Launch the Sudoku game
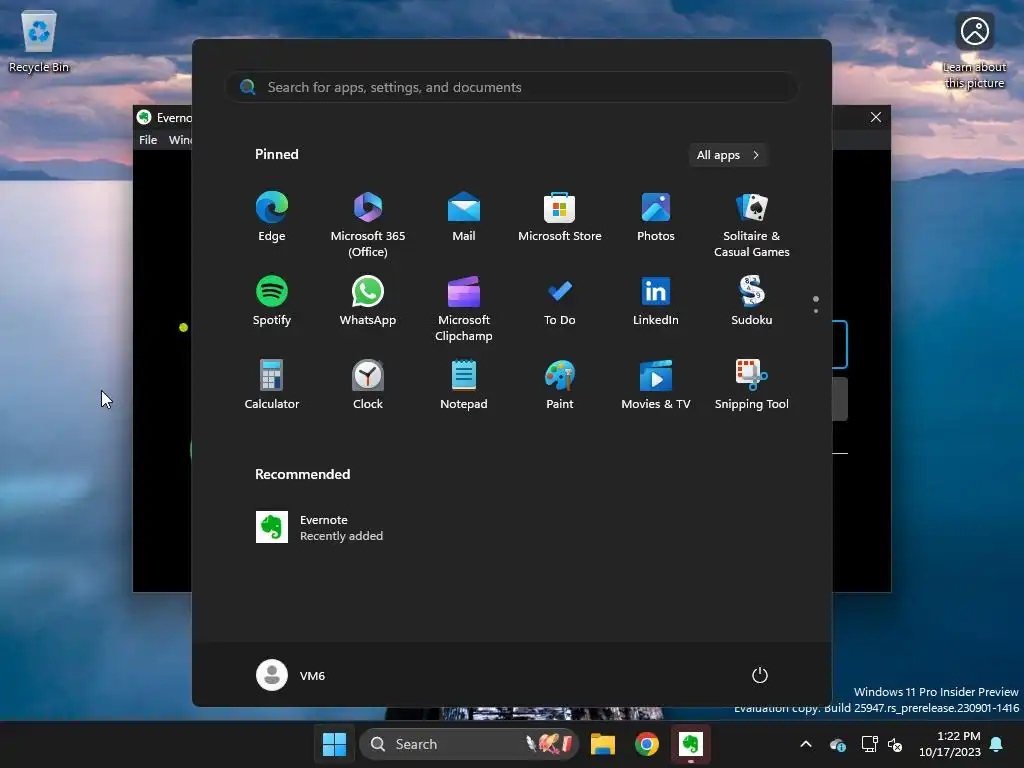Viewport: 1024px width, 768px height. click(x=752, y=300)
